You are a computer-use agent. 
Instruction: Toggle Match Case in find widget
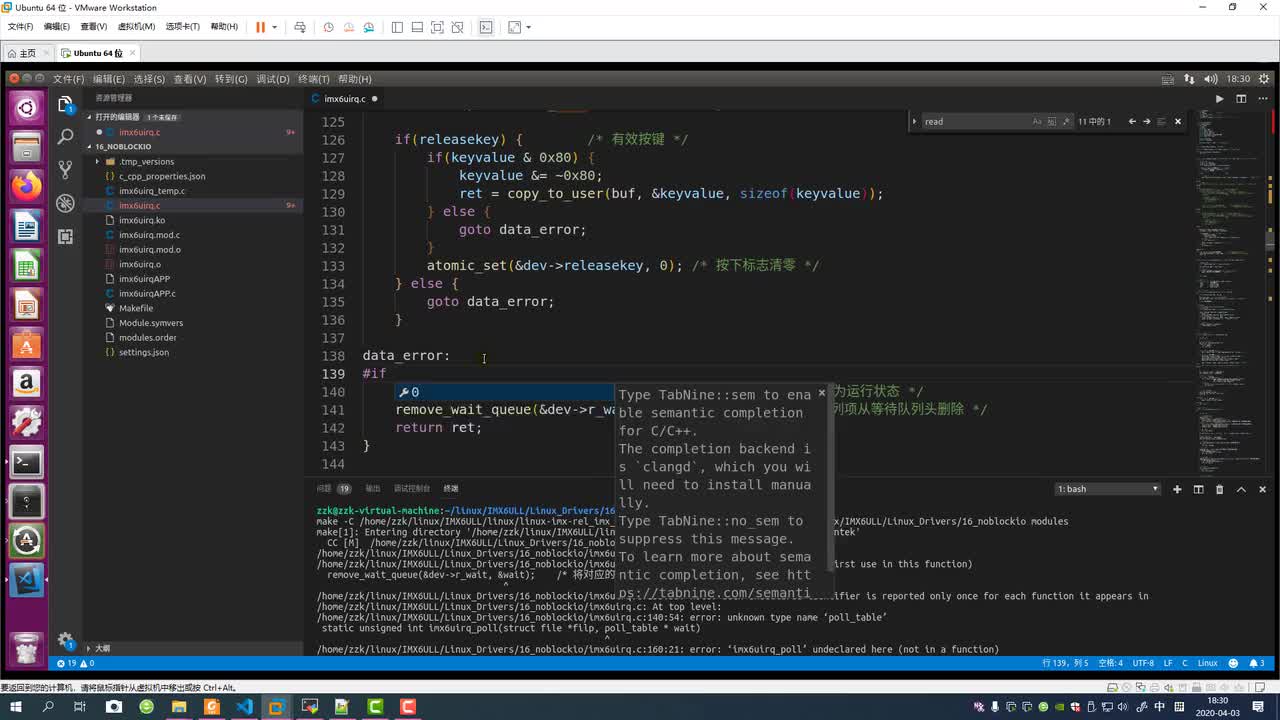point(1037,121)
